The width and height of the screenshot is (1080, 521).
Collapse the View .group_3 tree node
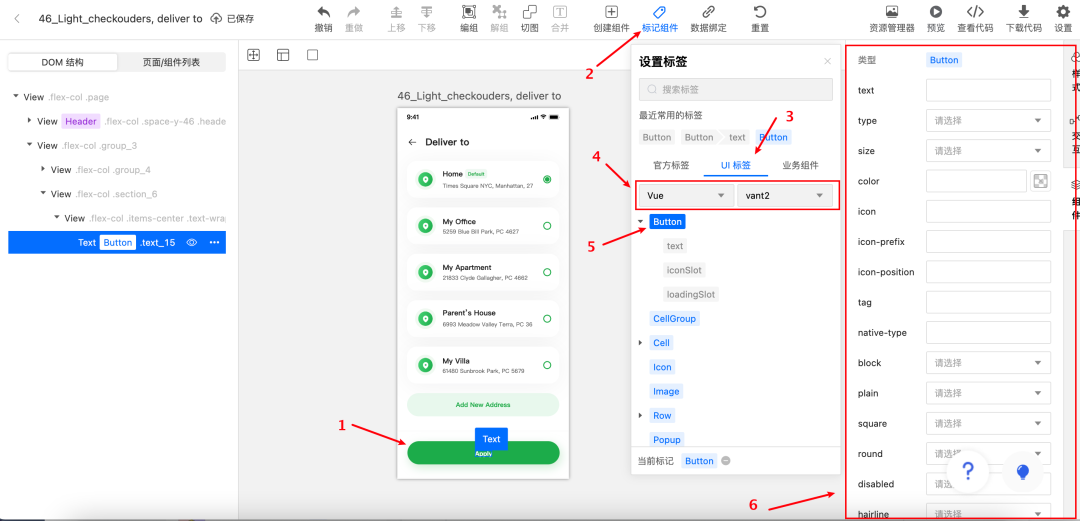(30, 145)
